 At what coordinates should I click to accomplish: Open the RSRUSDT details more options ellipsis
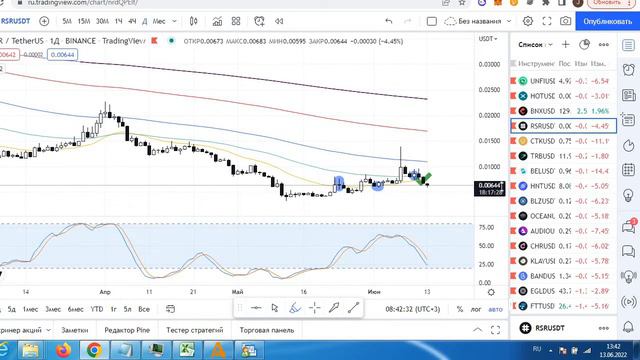click(604, 328)
